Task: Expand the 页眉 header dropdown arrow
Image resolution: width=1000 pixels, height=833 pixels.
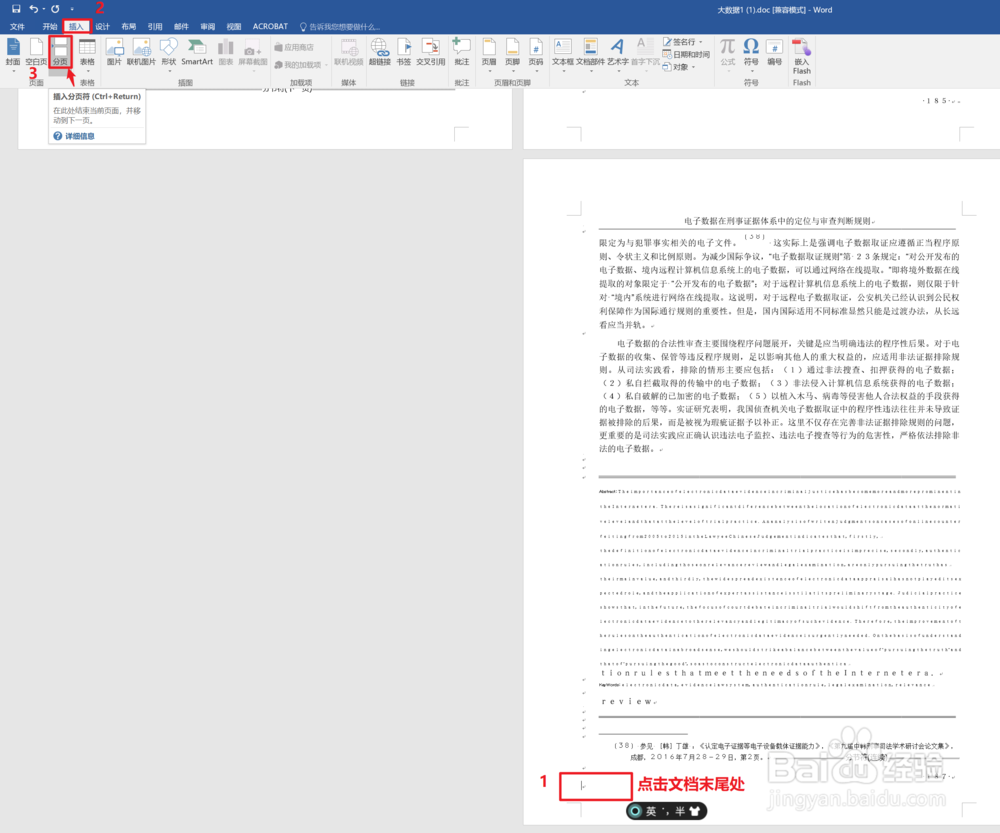Action: pyautogui.click(x=489, y=71)
